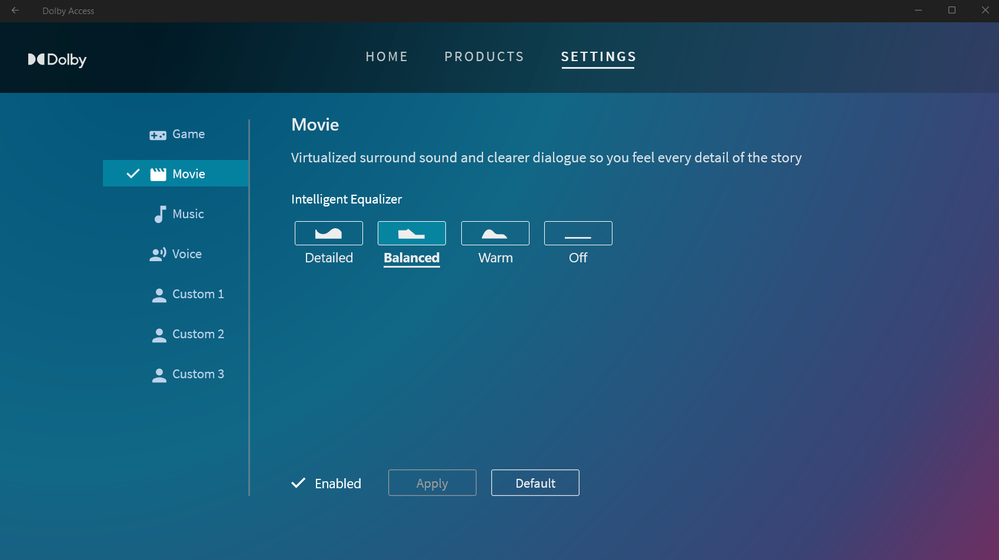Open the Custom 2 profile label
The height and width of the screenshot is (560, 999).
[198, 334]
